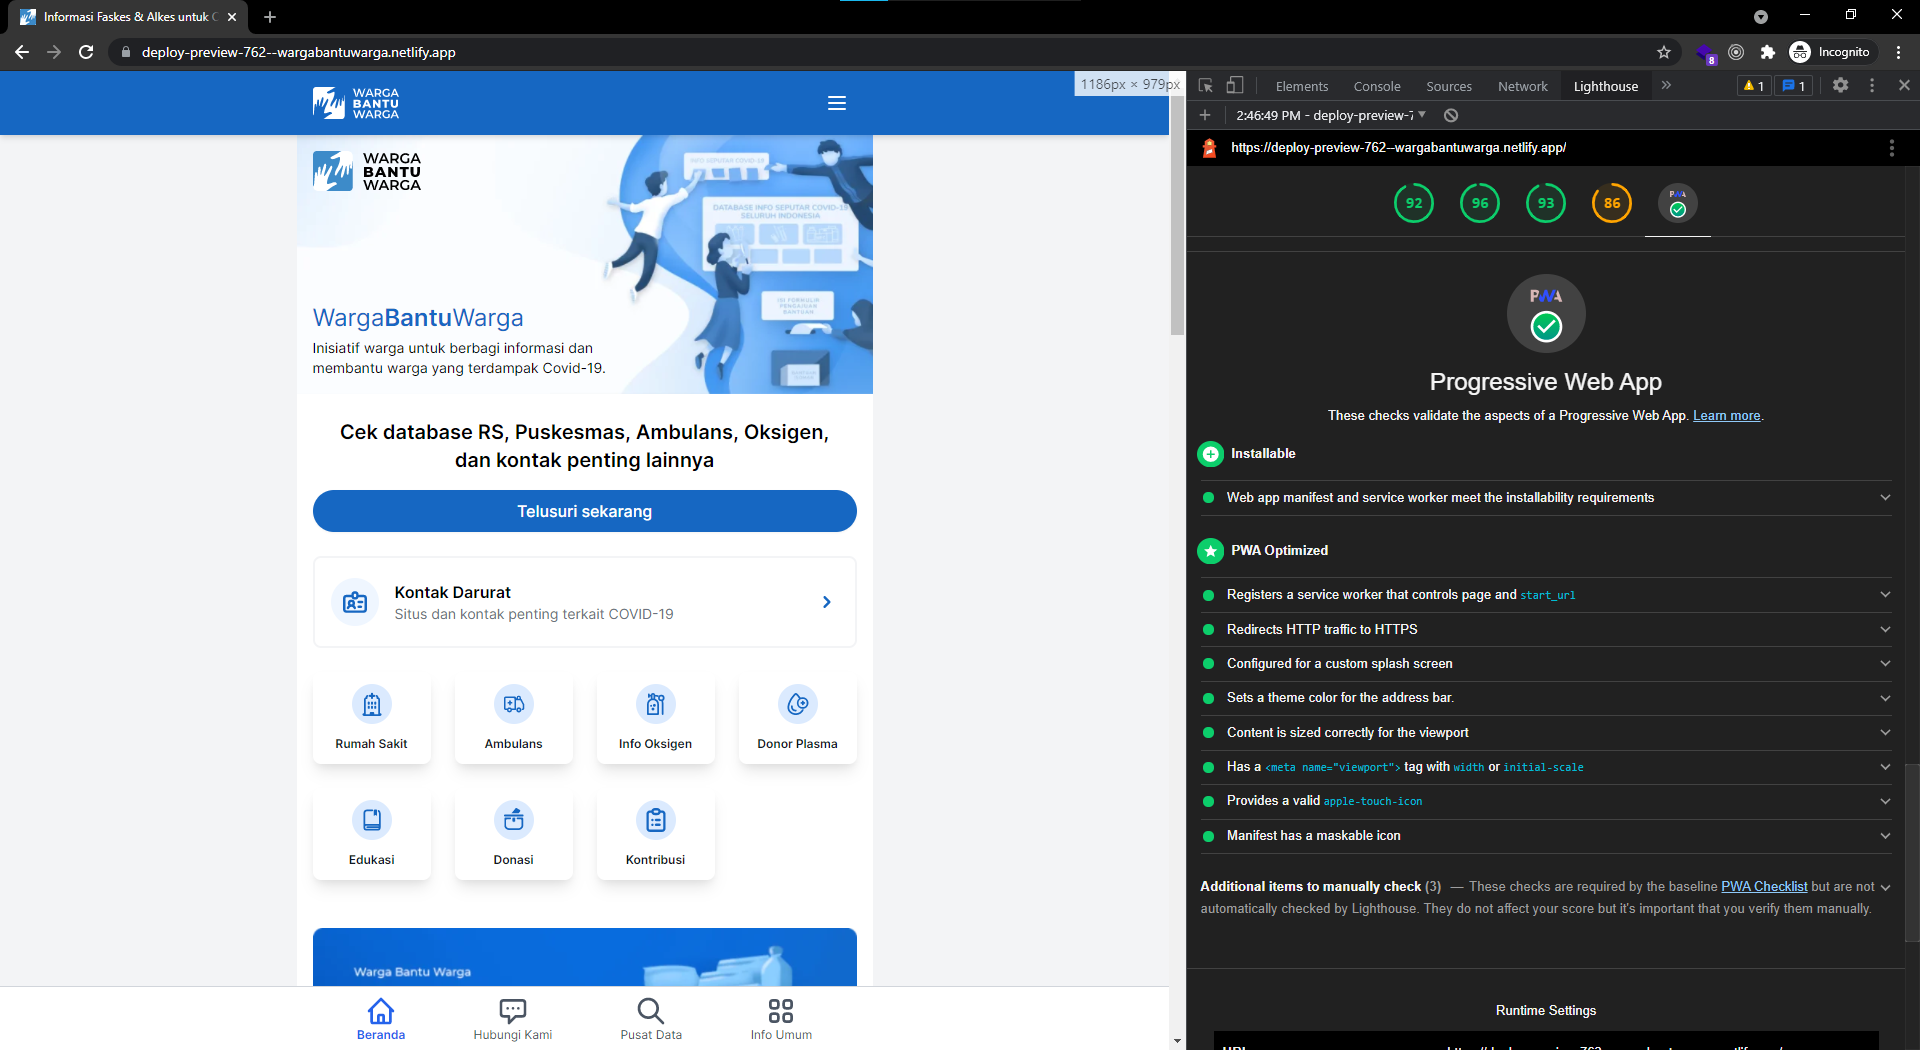
Task: Open the hamburger menu in site header
Action: click(x=837, y=103)
